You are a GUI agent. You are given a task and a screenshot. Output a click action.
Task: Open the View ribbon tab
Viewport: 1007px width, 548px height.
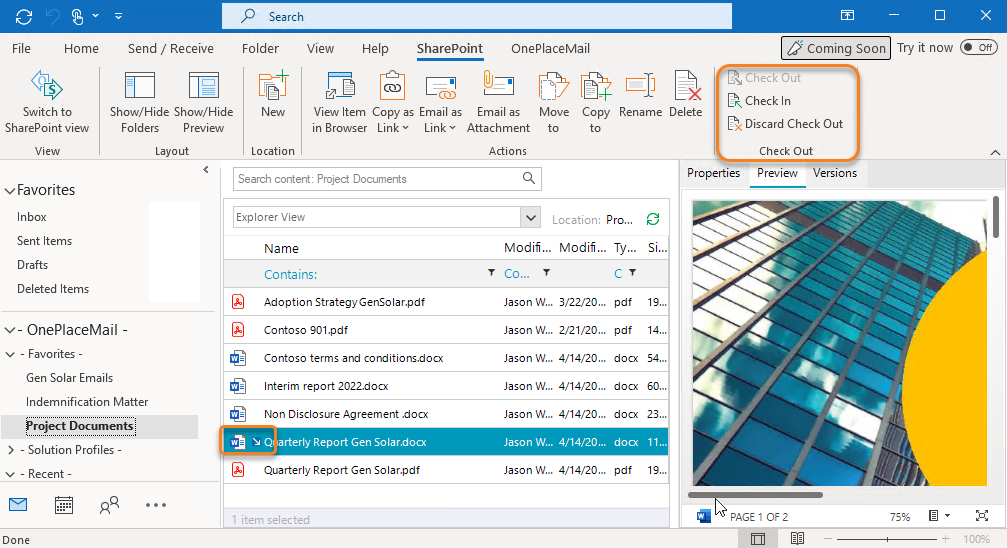tap(320, 48)
